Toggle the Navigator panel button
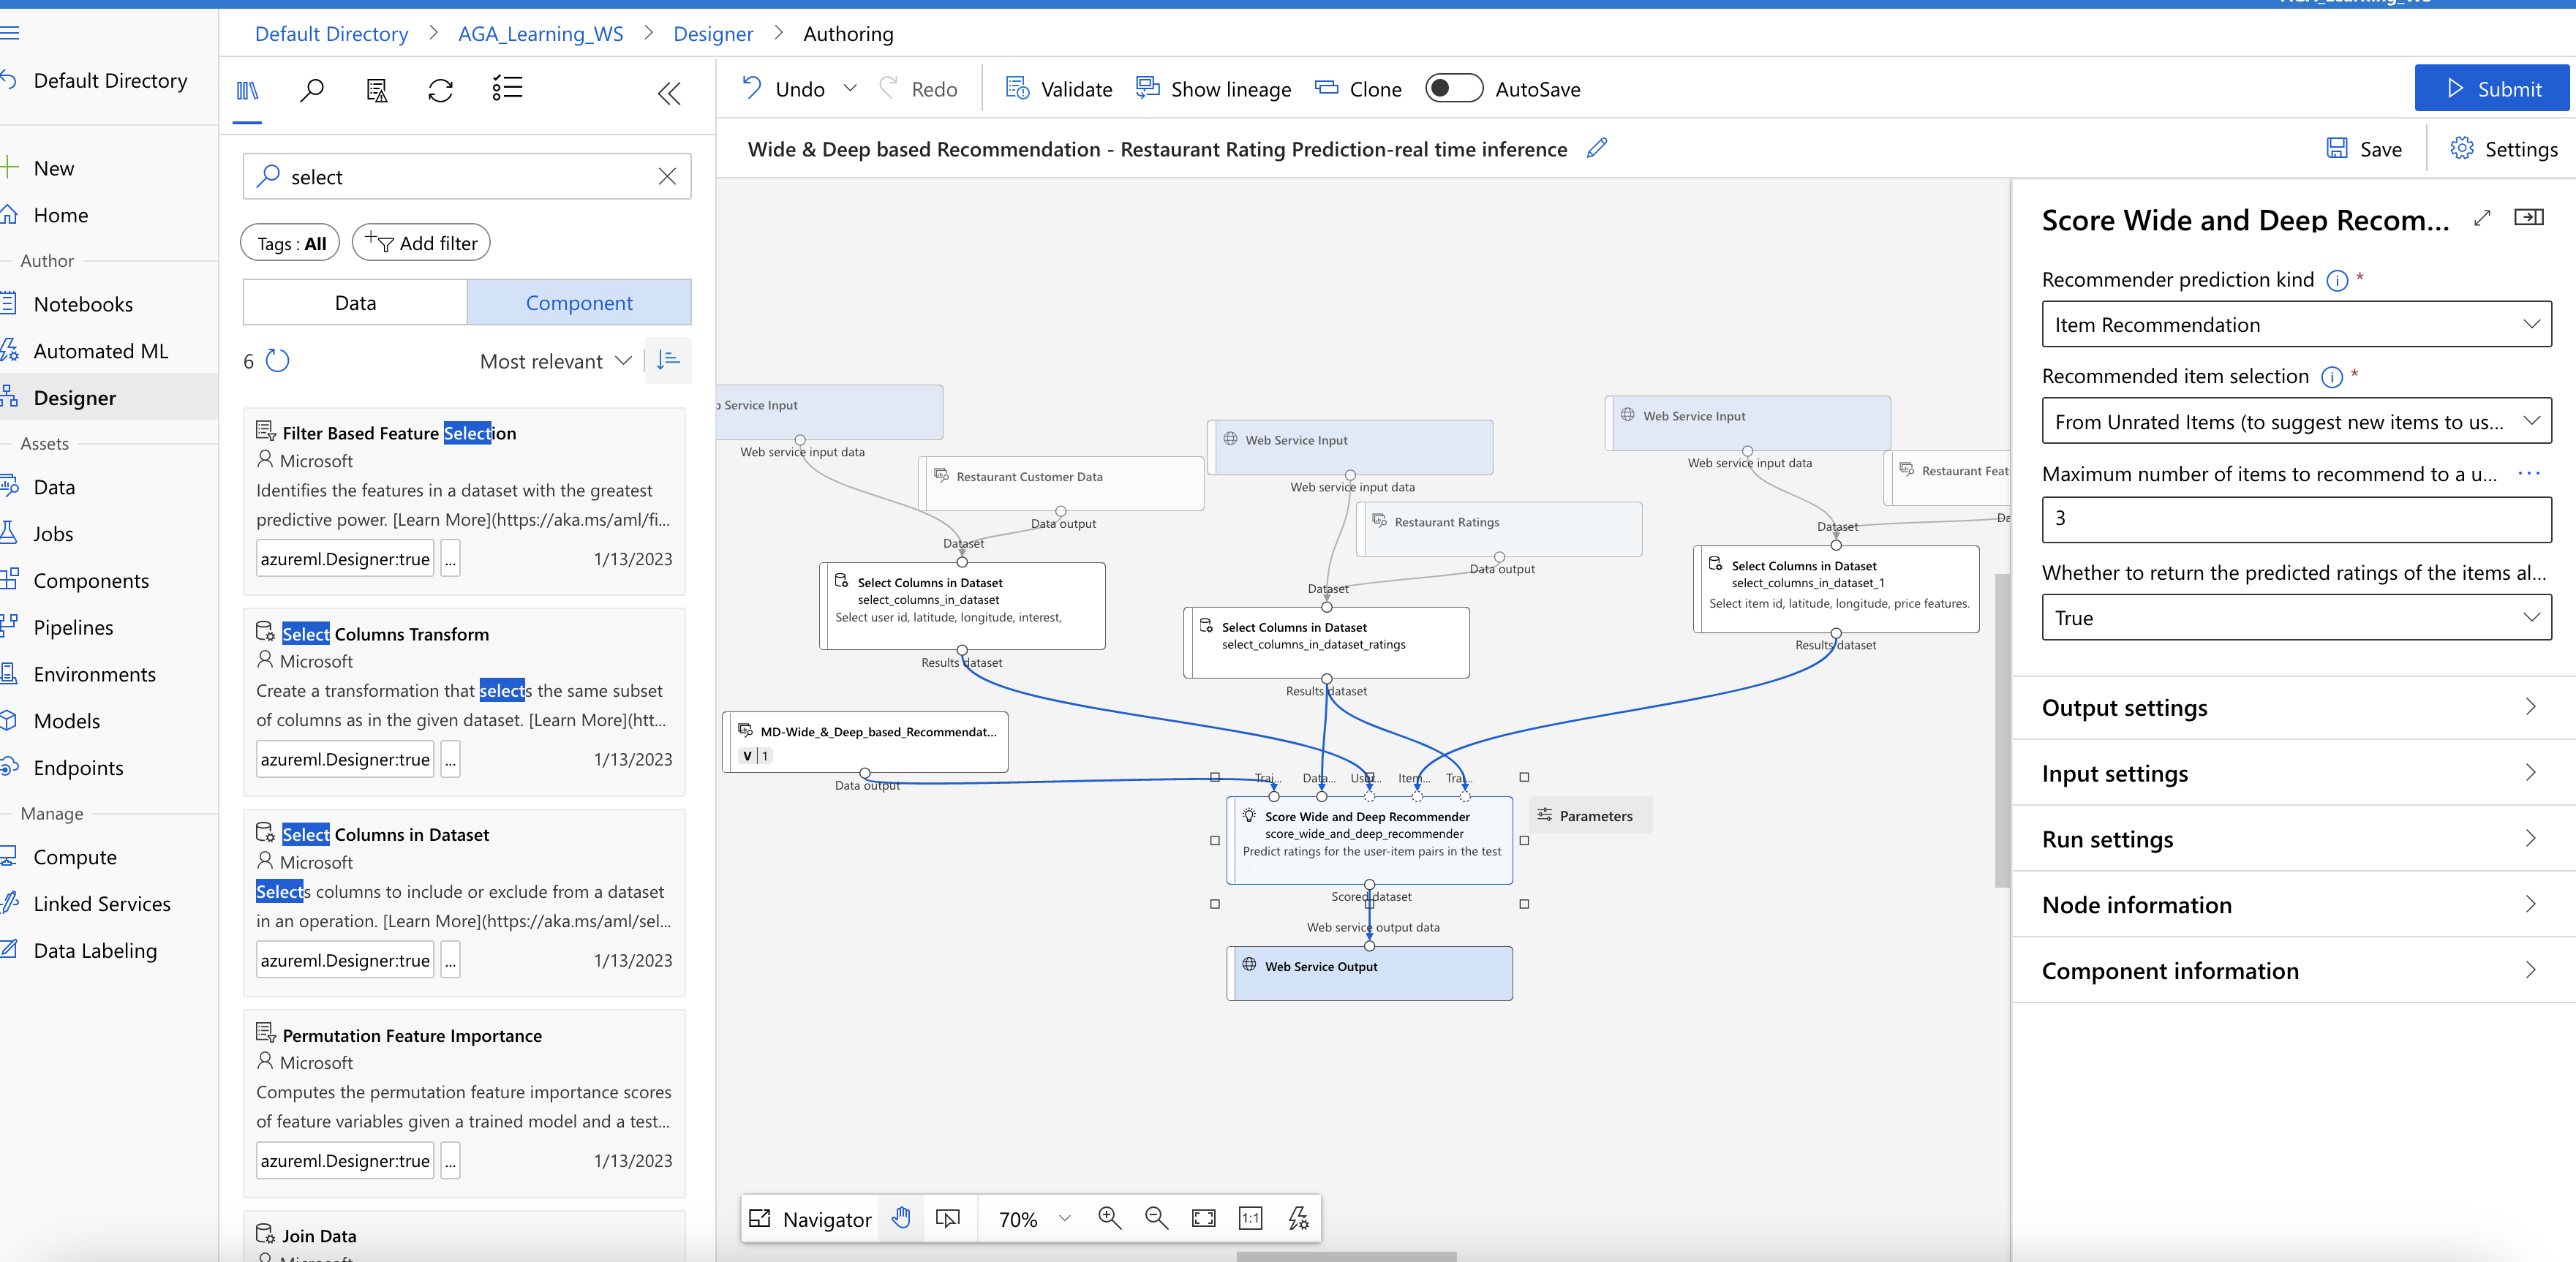The image size is (2576, 1262). (x=810, y=1218)
